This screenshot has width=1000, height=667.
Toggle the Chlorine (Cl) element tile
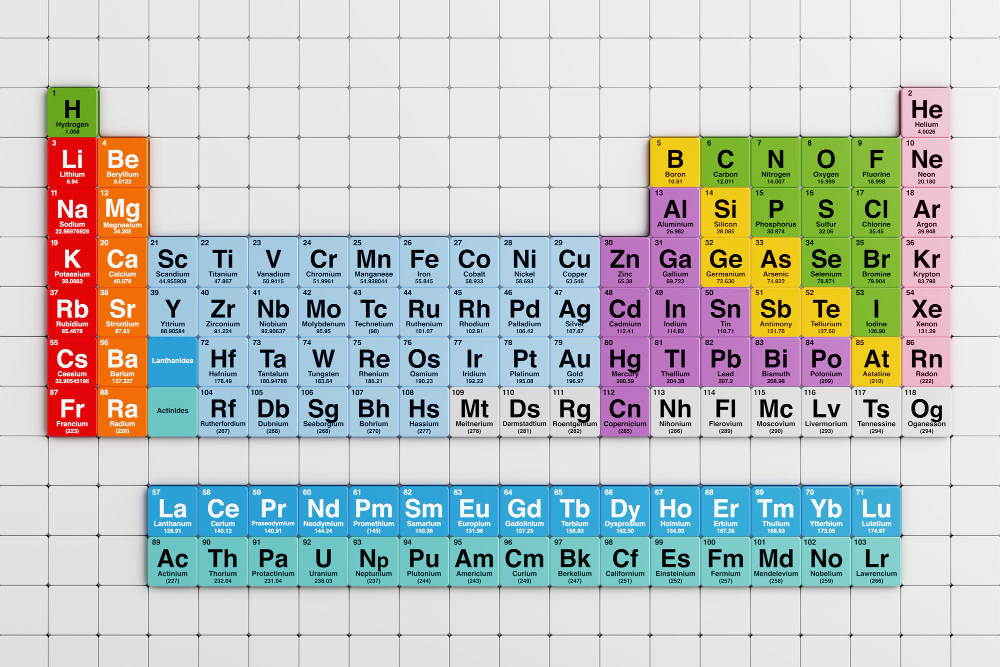tap(877, 211)
